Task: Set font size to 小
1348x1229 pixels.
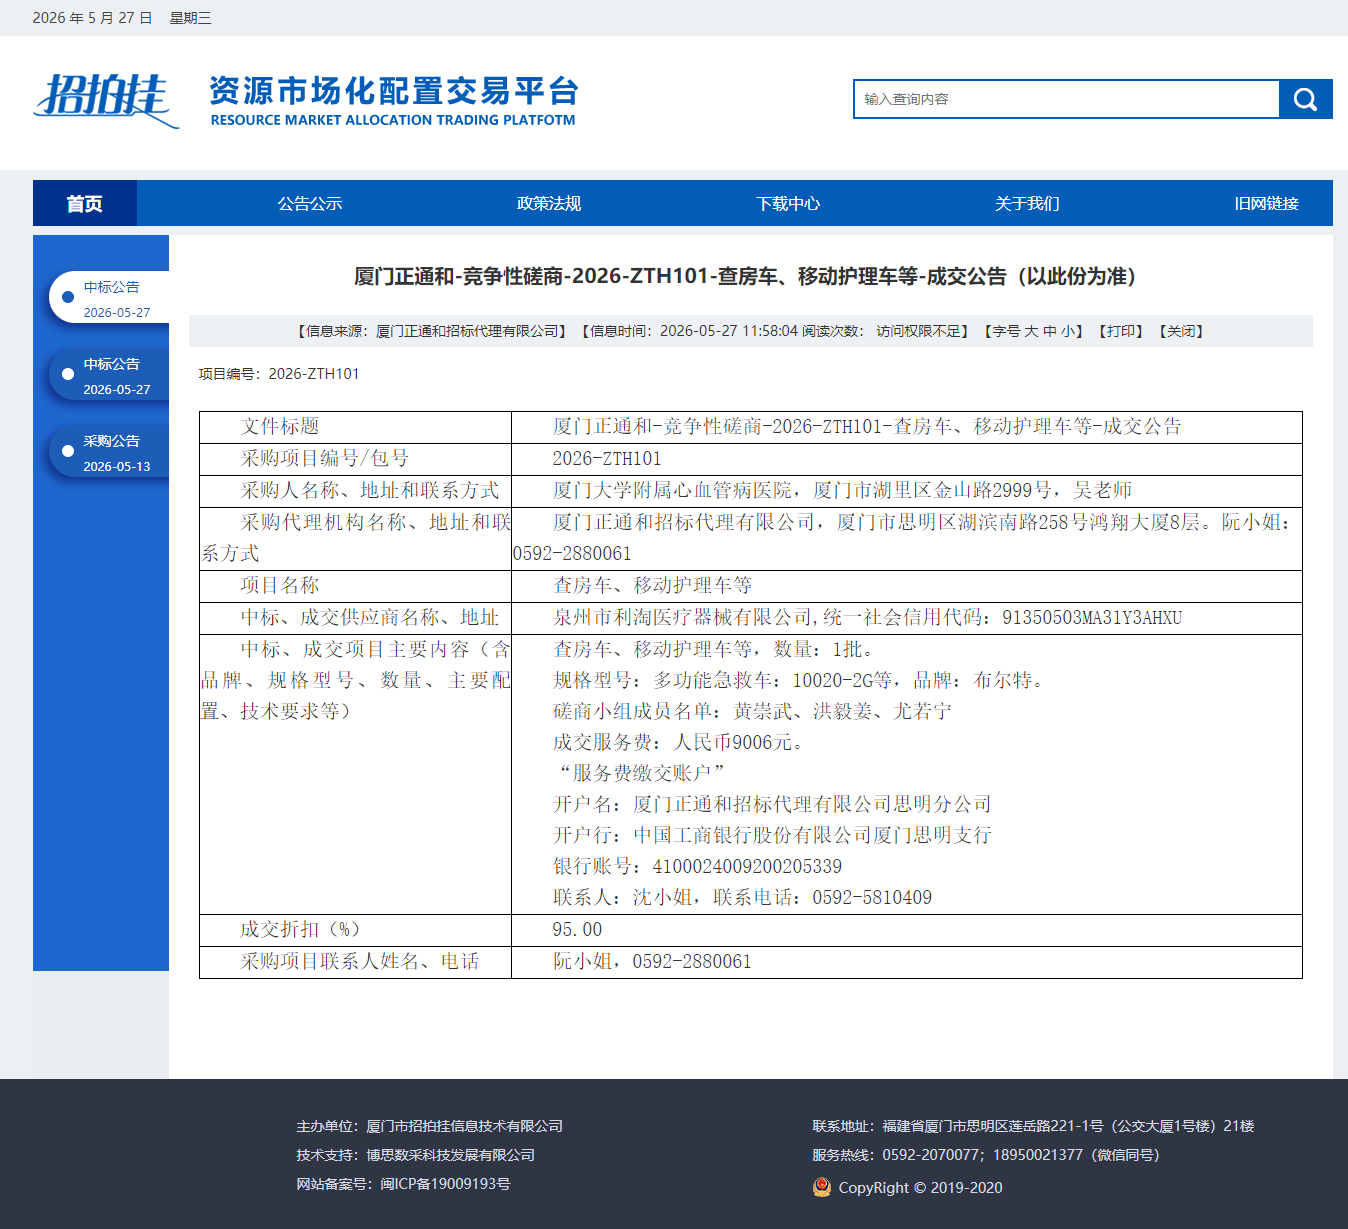Action: (x=1068, y=331)
